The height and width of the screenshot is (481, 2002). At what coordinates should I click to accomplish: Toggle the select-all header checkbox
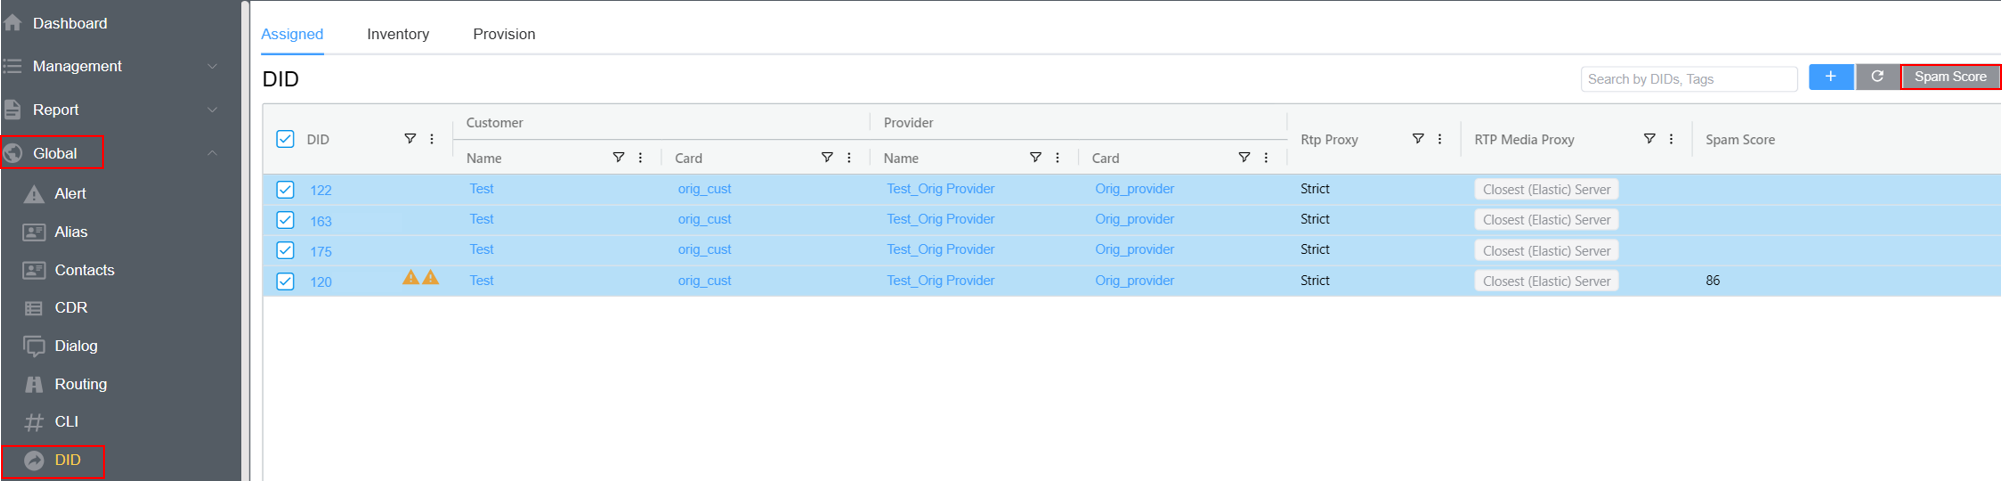[x=285, y=139]
